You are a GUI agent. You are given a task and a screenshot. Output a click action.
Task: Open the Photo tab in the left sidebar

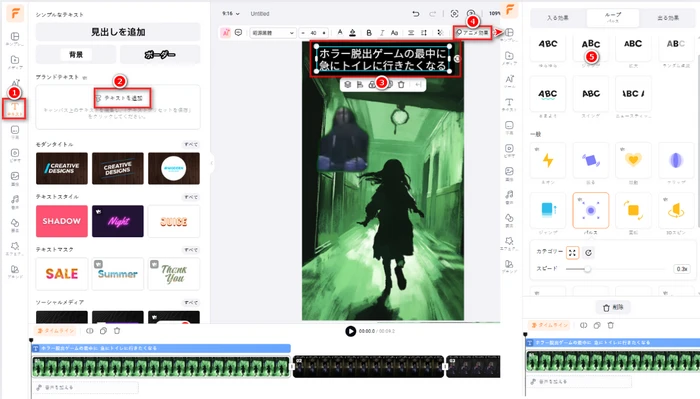15,178
